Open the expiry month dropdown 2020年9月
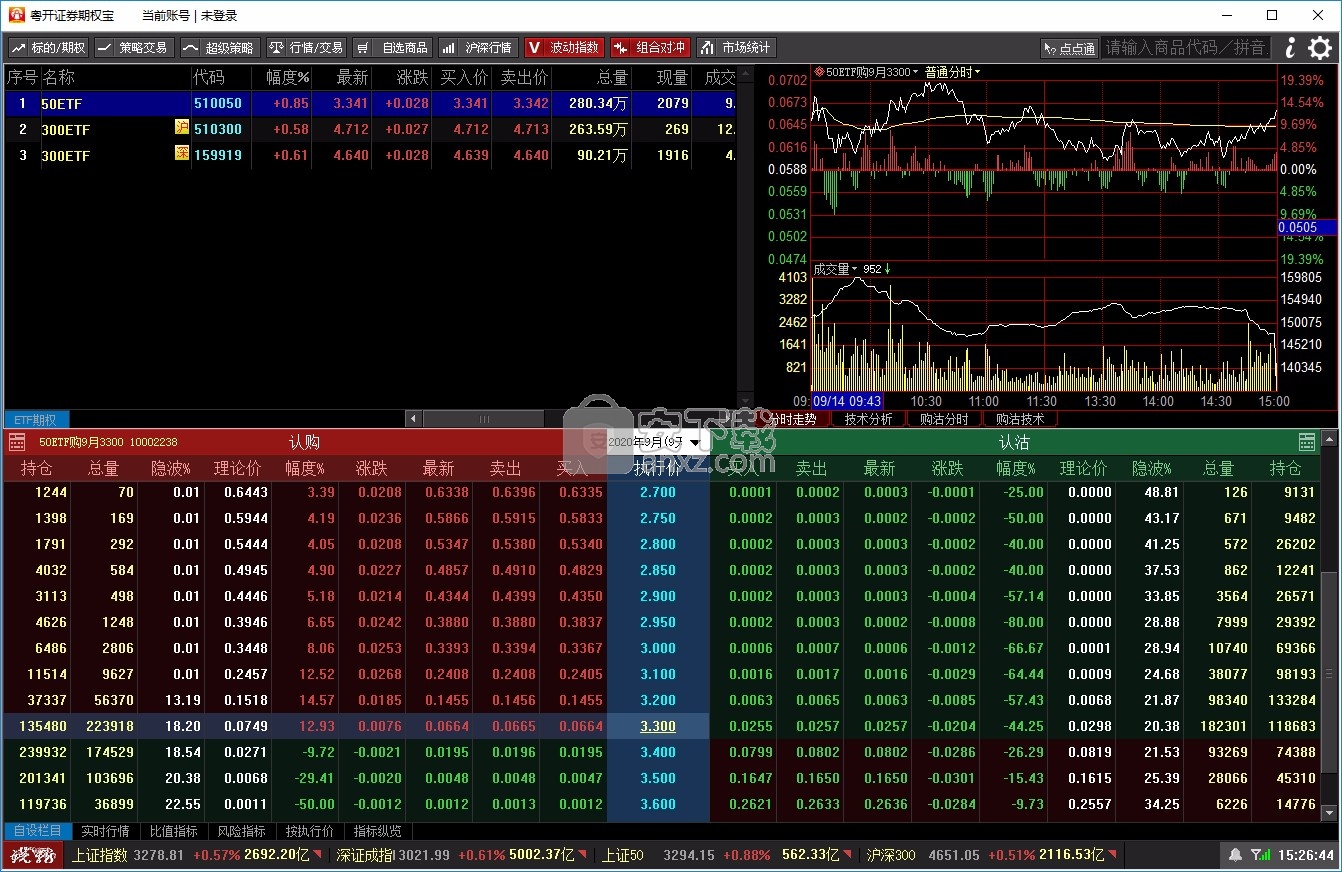Viewport: 1342px width, 872px height. click(658, 441)
